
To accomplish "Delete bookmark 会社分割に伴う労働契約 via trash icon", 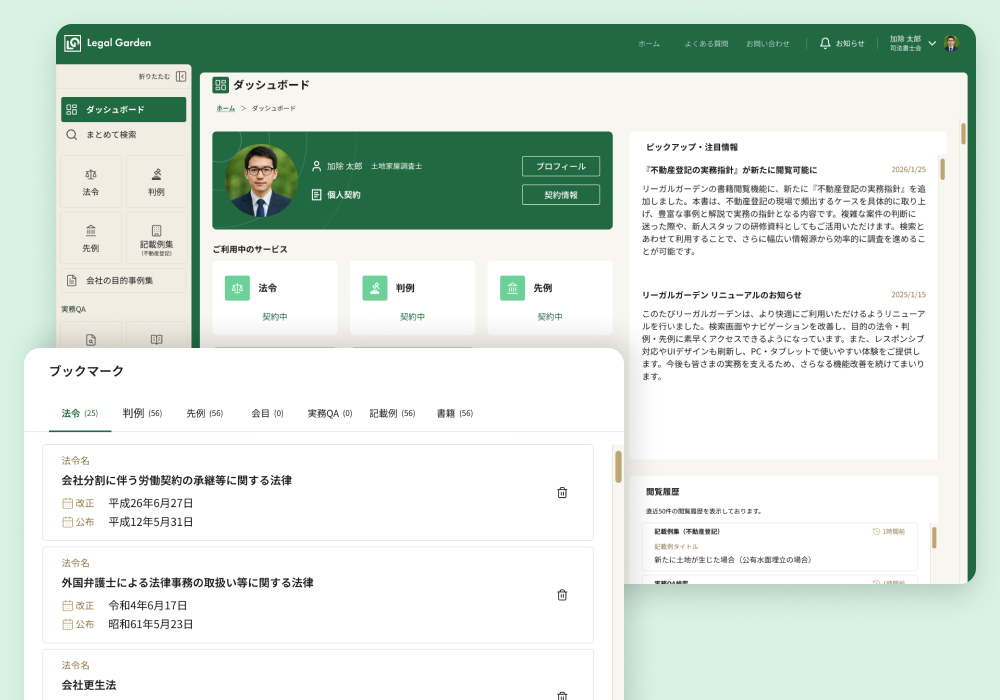I will pos(562,493).
